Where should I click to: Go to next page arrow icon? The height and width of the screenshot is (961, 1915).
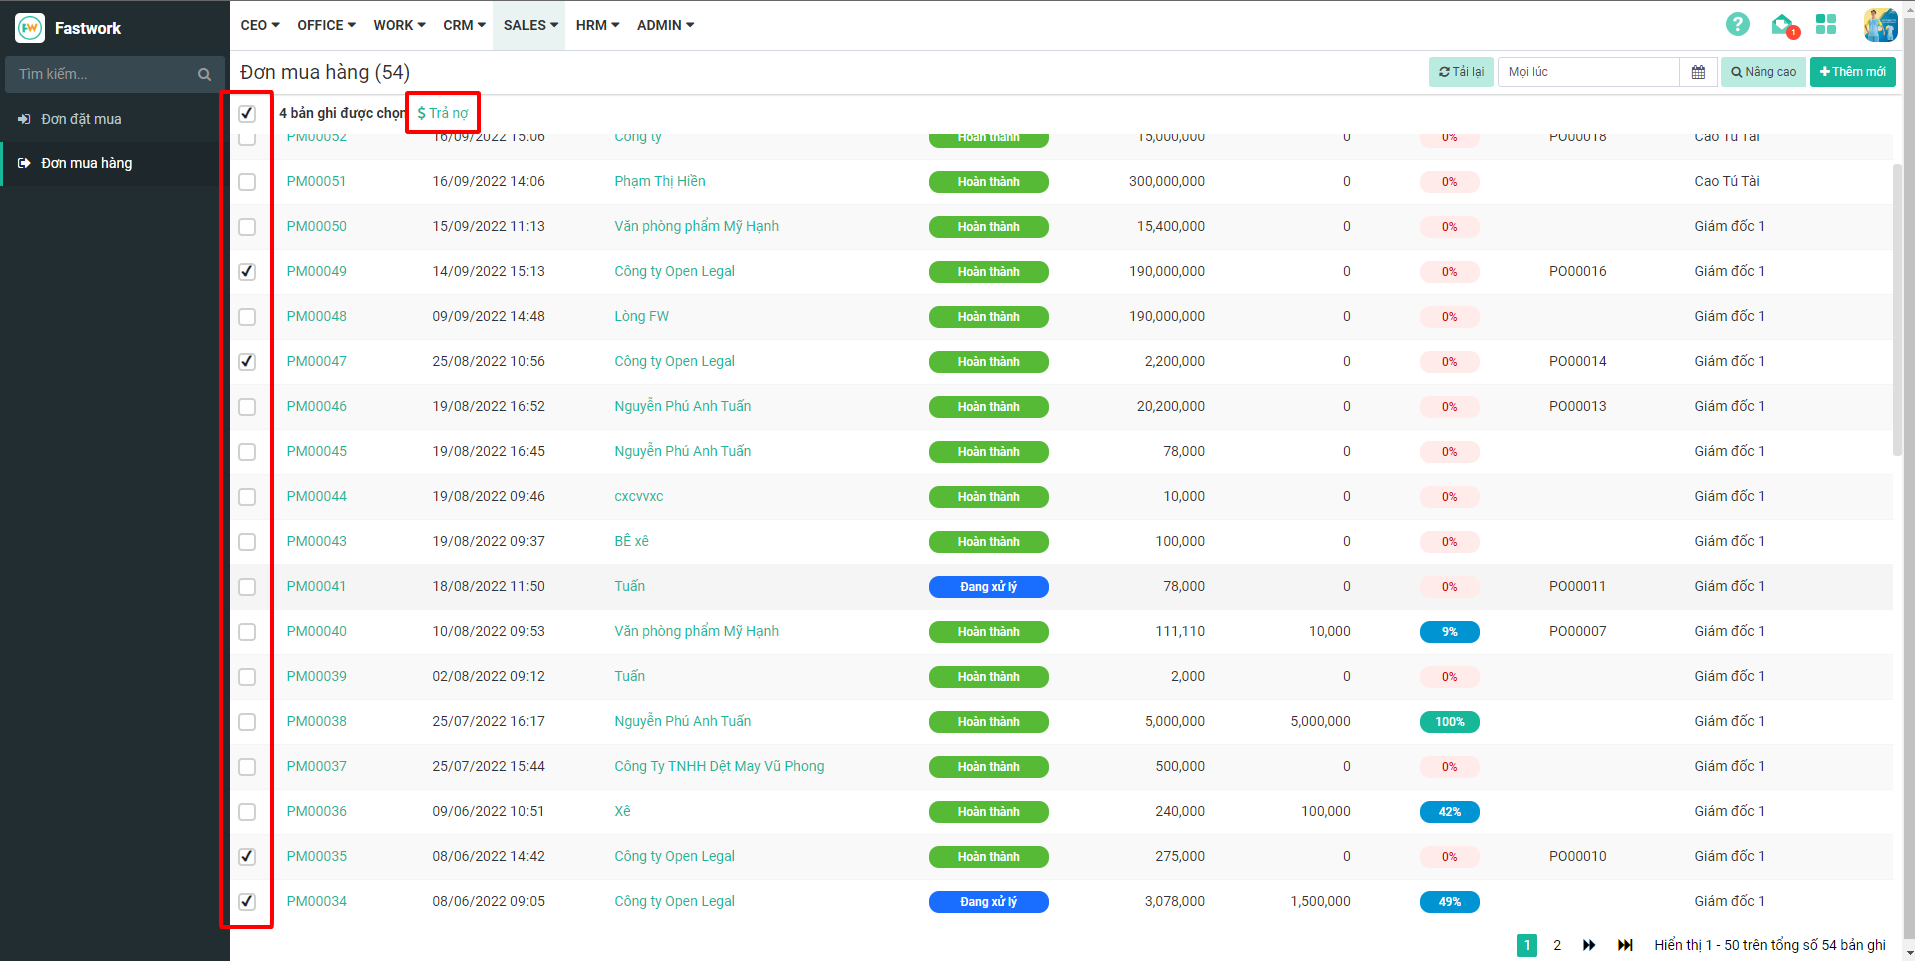(1589, 945)
